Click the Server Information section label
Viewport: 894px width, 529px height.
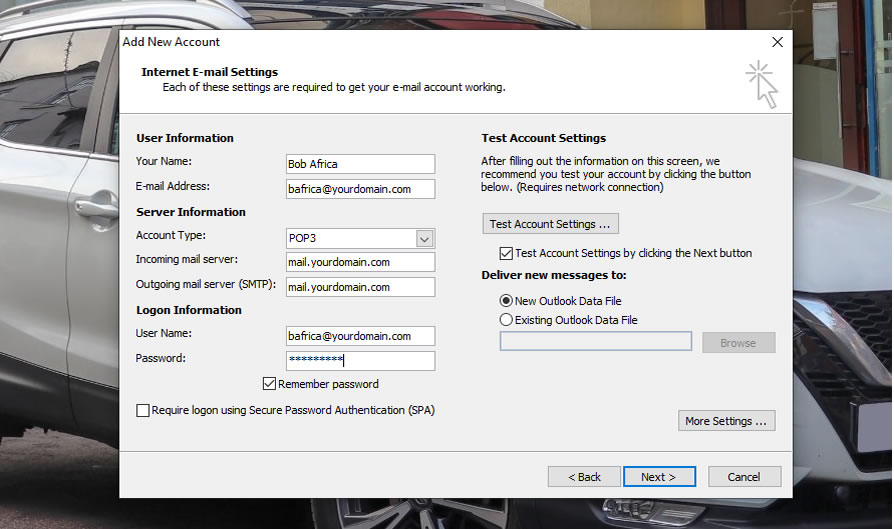(190, 212)
